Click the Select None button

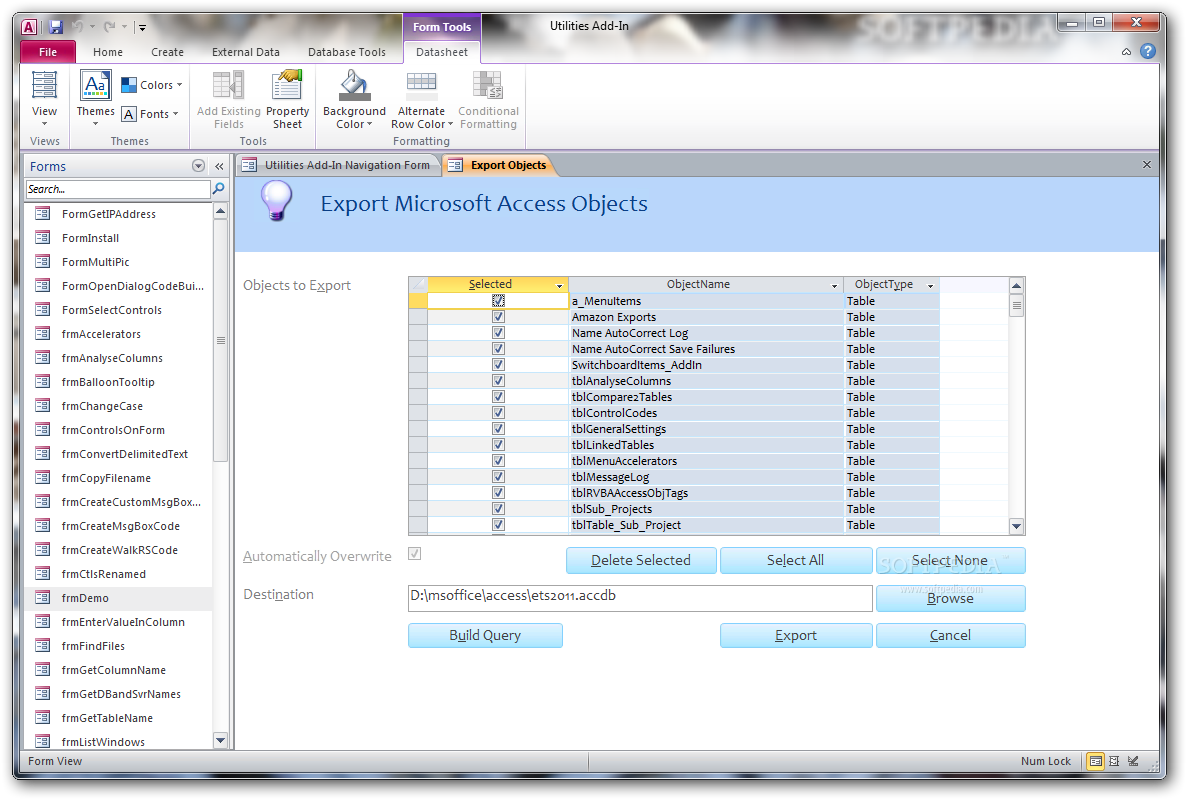950,560
